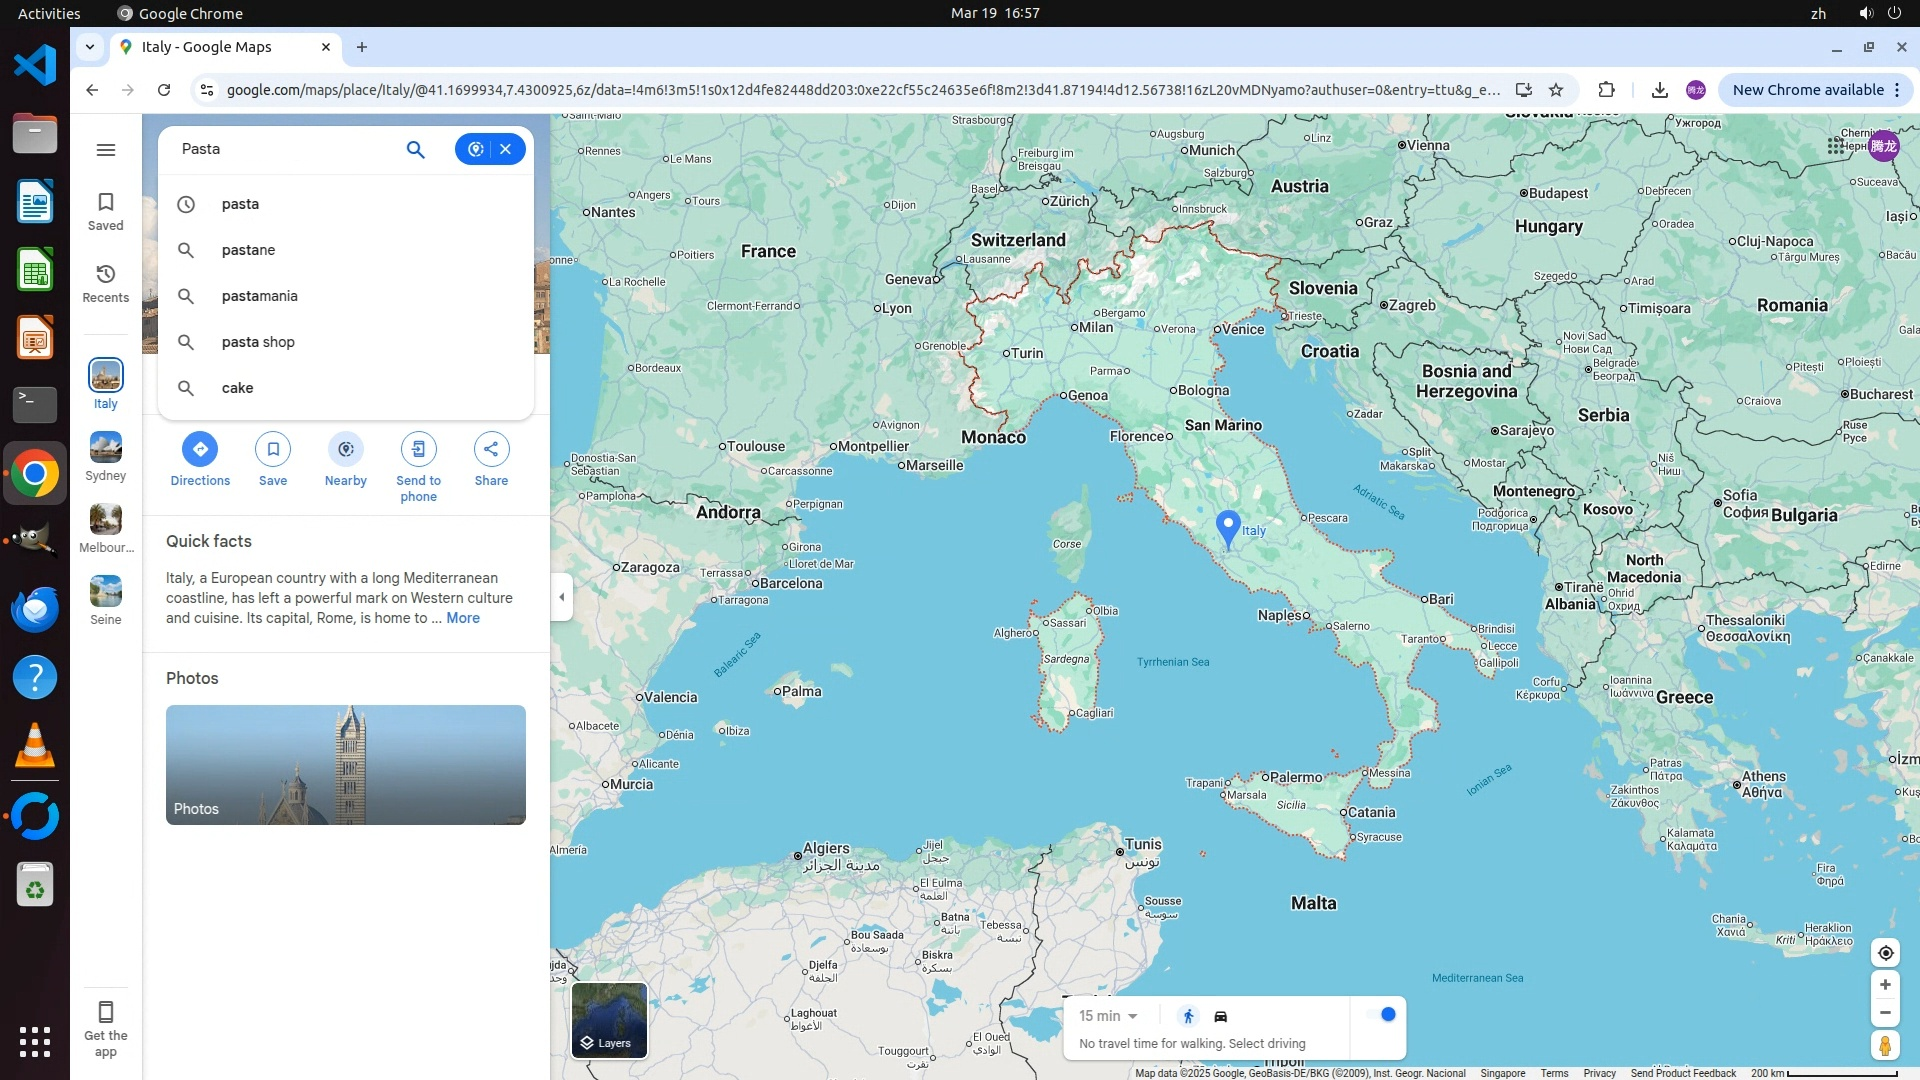The image size is (1920, 1080).
Task: Click Send to phone icon
Action: coord(418,449)
